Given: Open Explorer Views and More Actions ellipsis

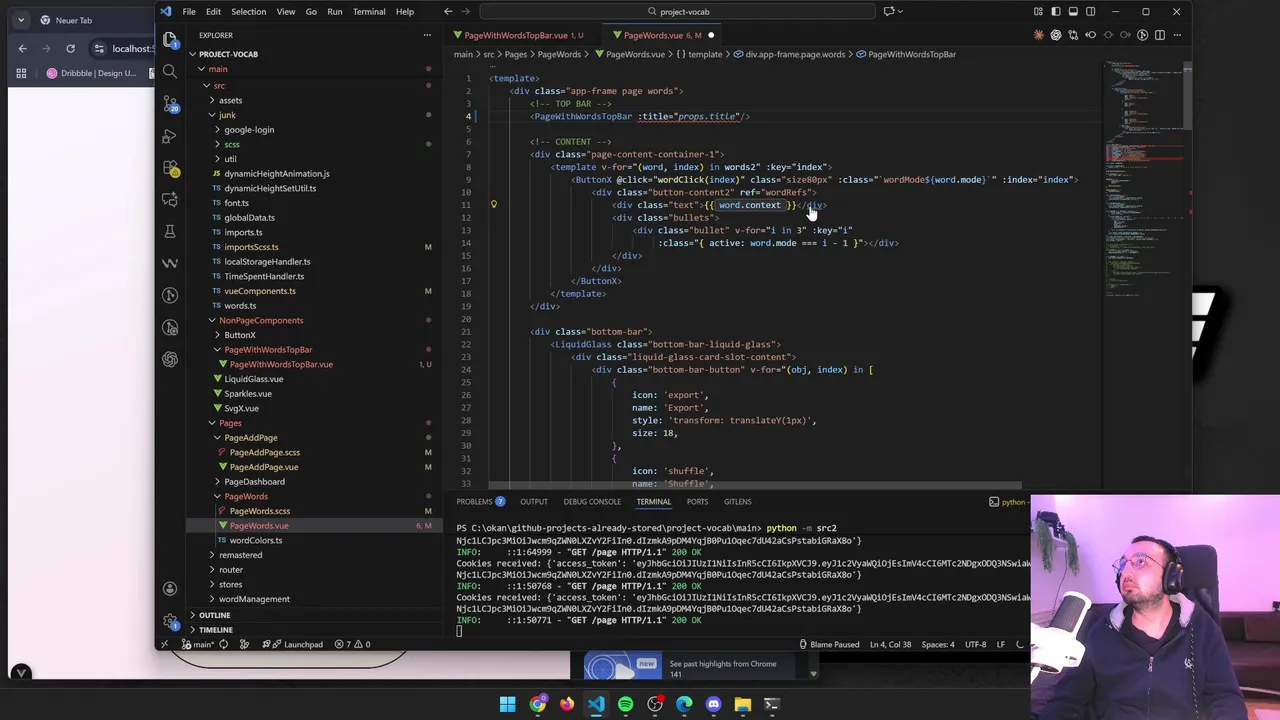Looking at the screenshot, I should (428, 35).
